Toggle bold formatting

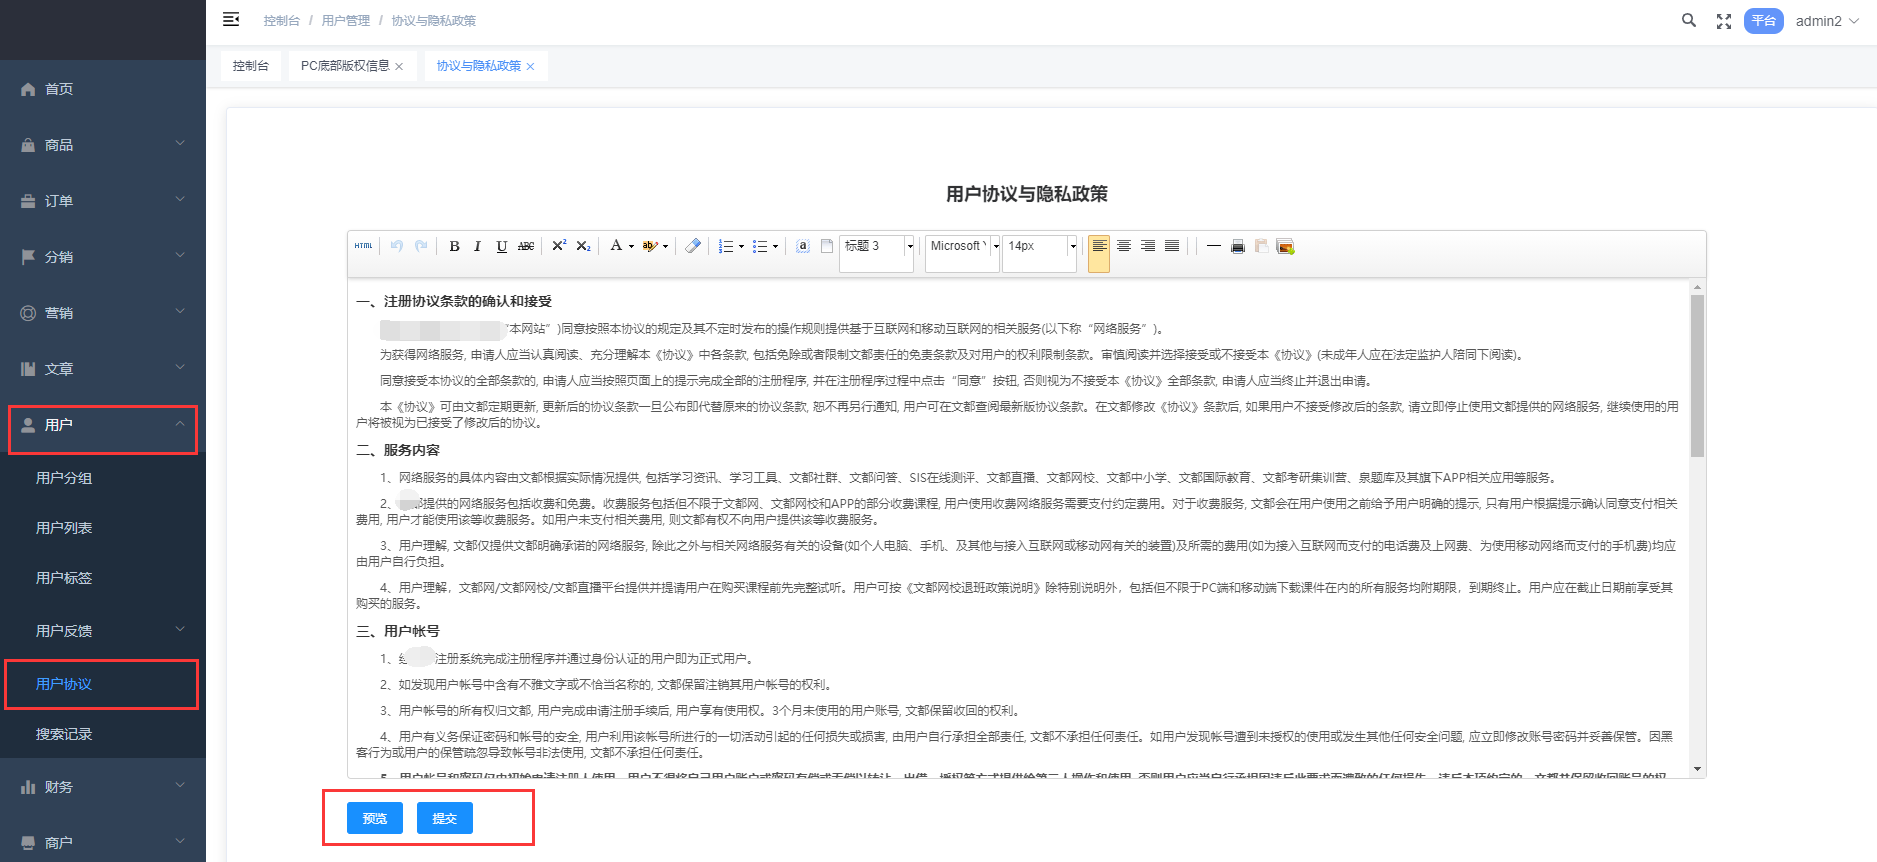click(454, 246)
